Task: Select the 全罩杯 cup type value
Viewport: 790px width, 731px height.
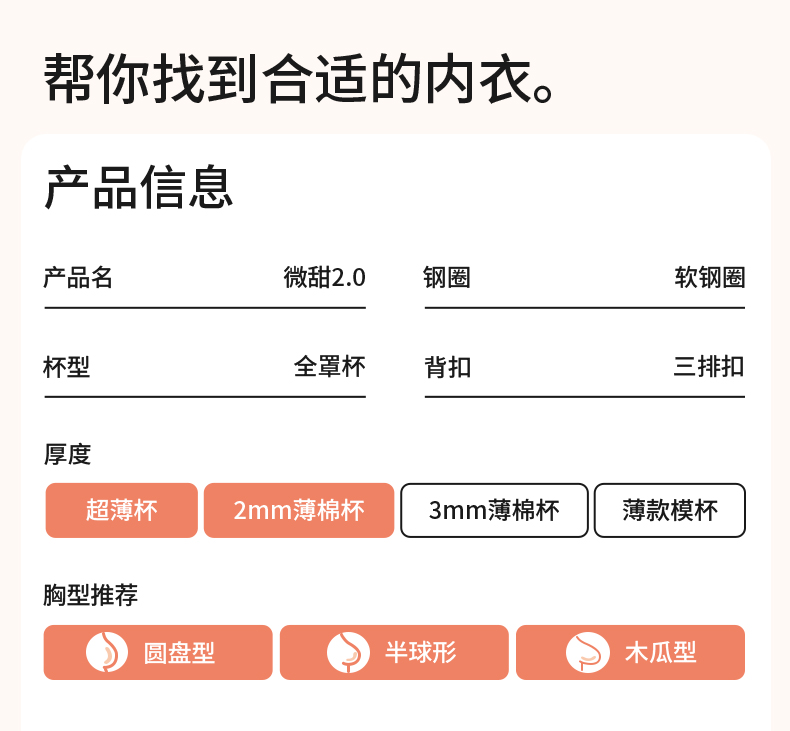Action: tap(330, 367)
